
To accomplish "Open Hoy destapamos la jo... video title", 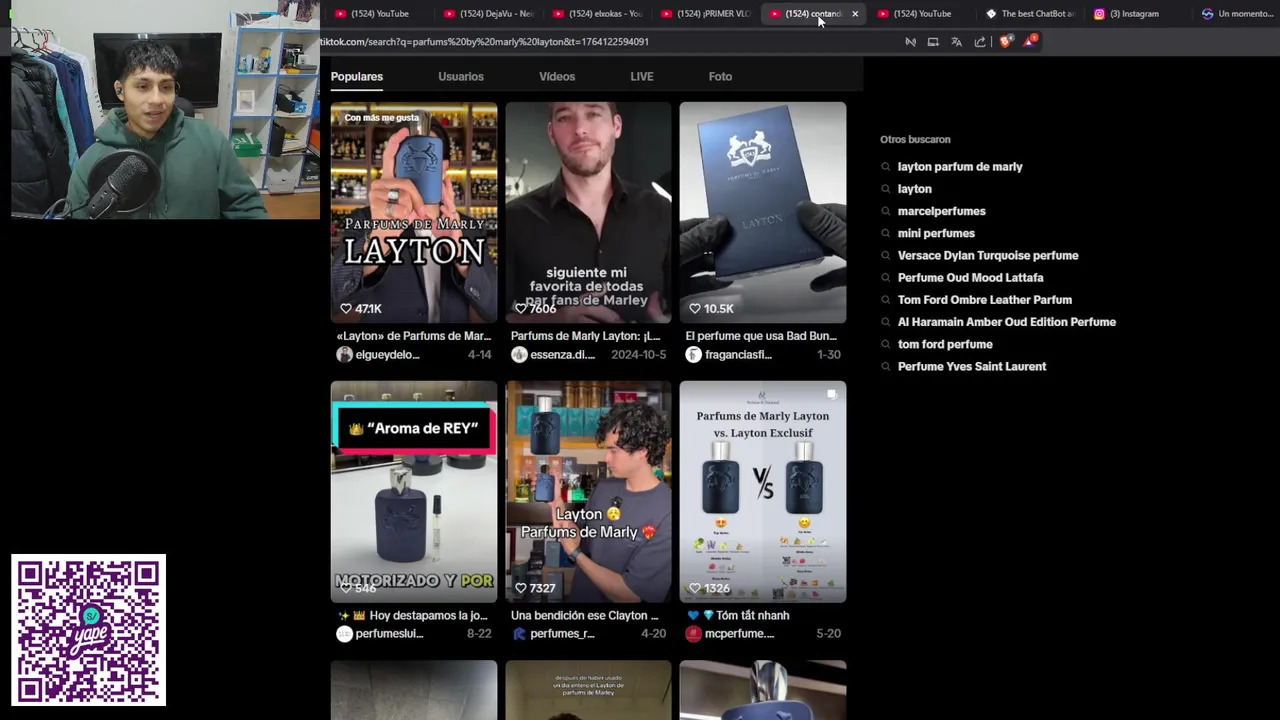I will click(x=413, y=616).
